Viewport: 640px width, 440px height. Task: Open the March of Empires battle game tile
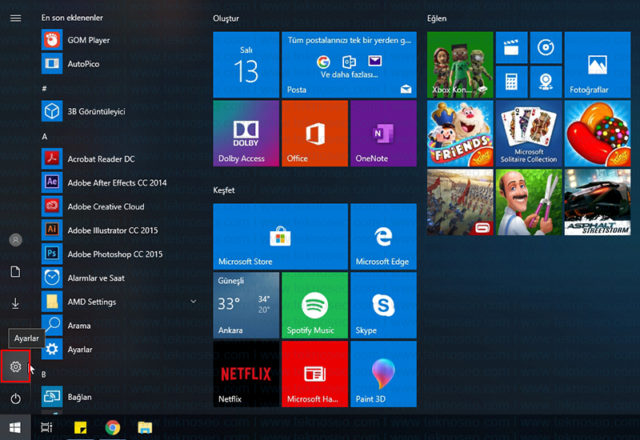(x=460, y=202)
